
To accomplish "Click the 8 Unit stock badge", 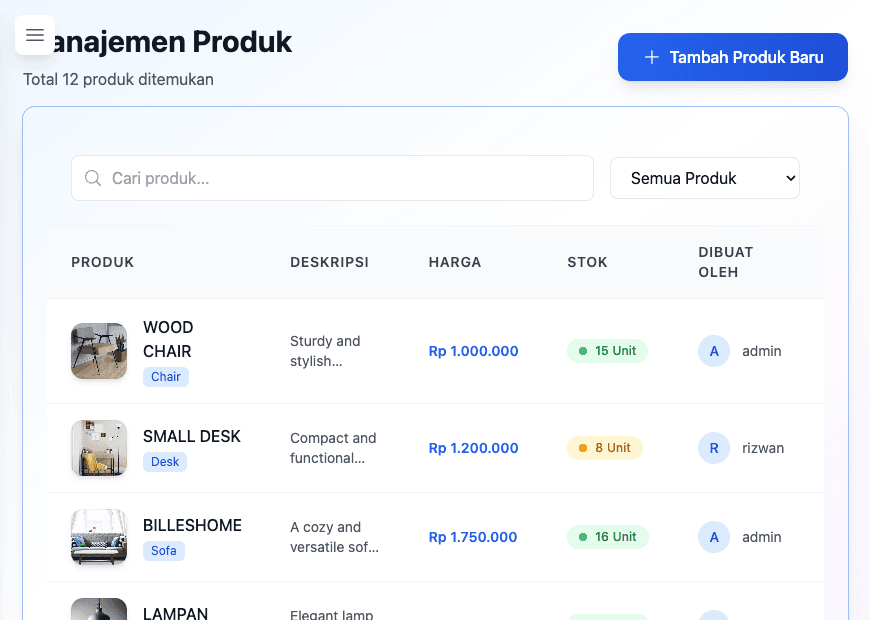I will pyautogui.click(x=604, y=448).
